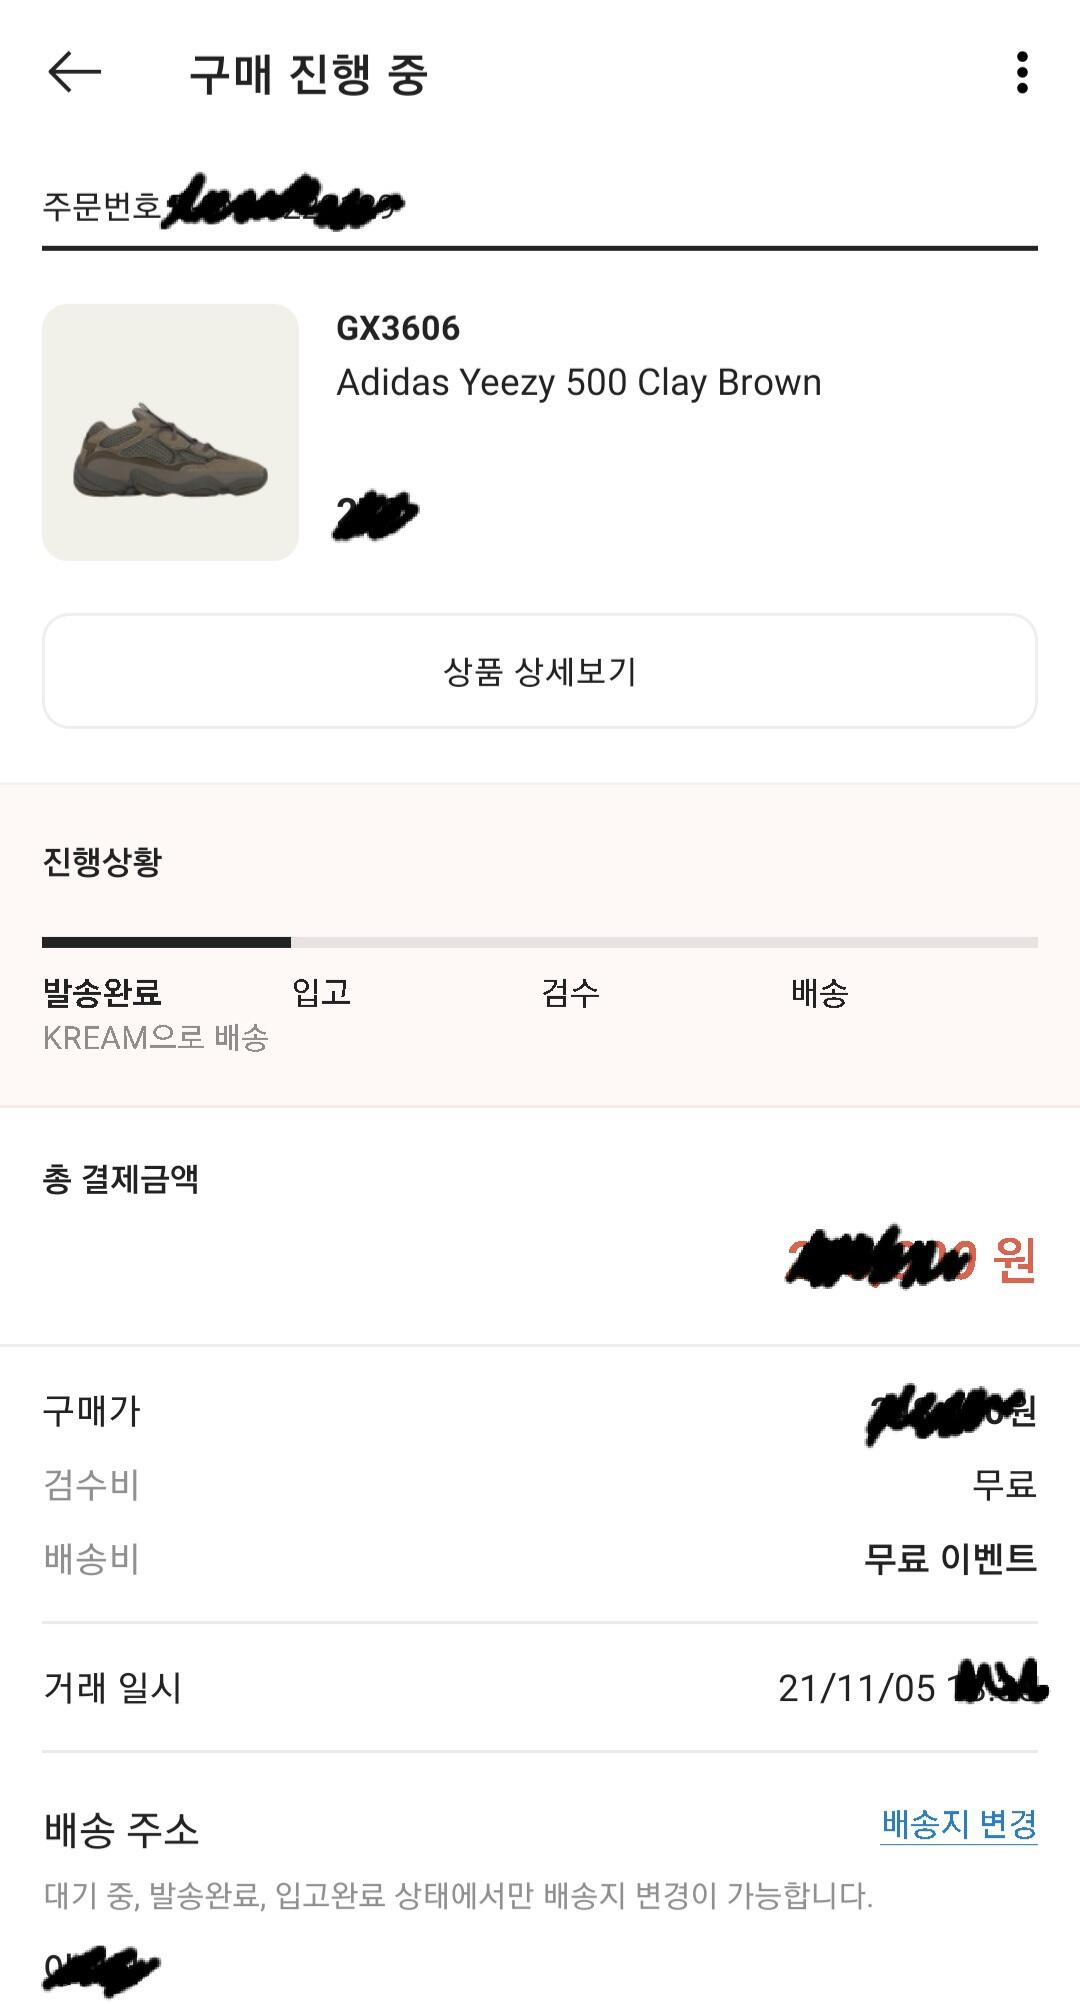
Task: Select the 배송 progress step
Action: pyautogui.click(x=819, y=992)
